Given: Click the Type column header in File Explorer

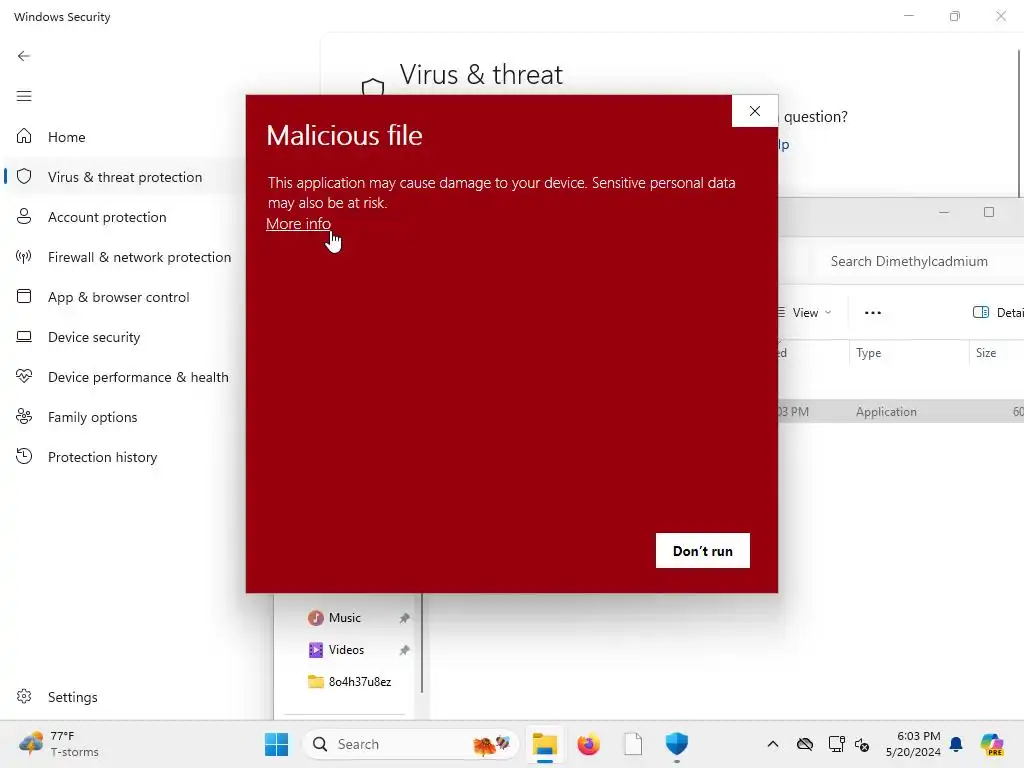Looking at the screenshot, I should [908, 353].
